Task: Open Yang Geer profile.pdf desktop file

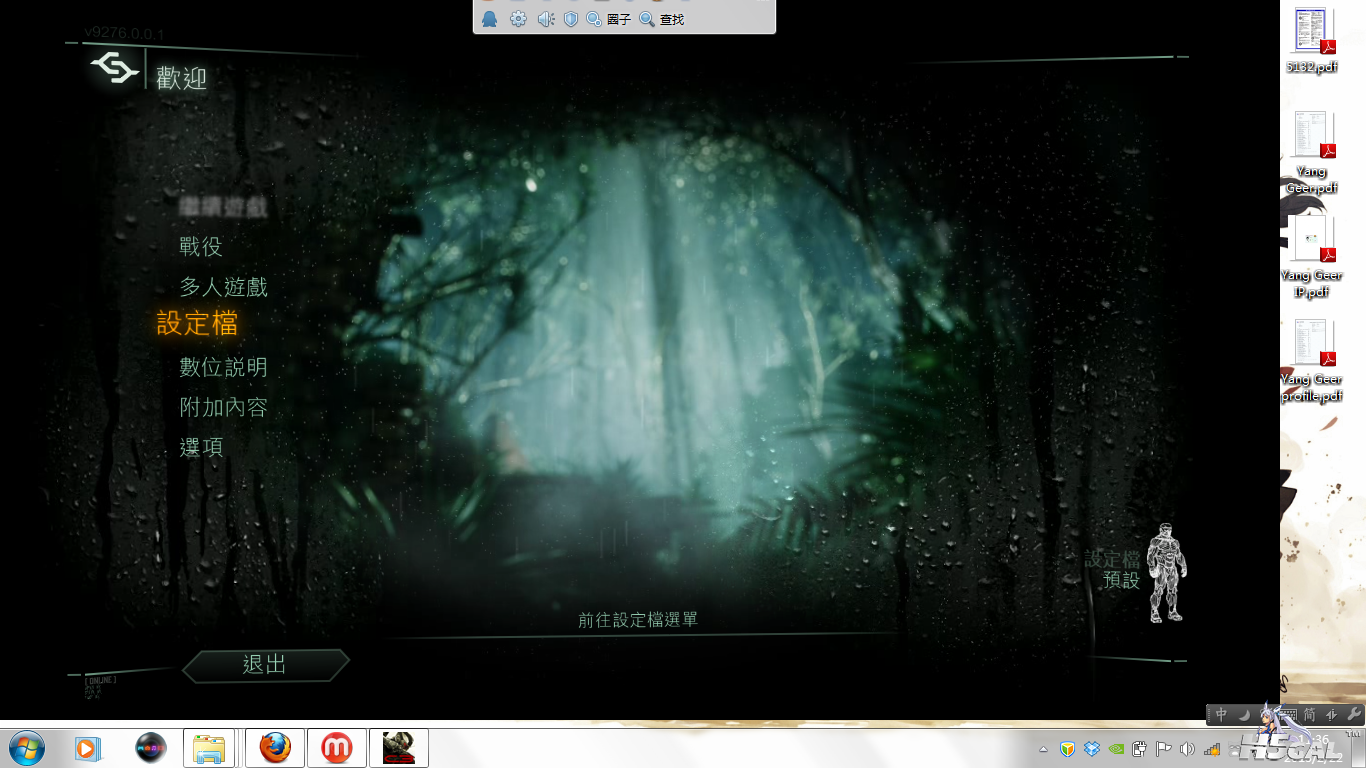Action: point(1313,361)
